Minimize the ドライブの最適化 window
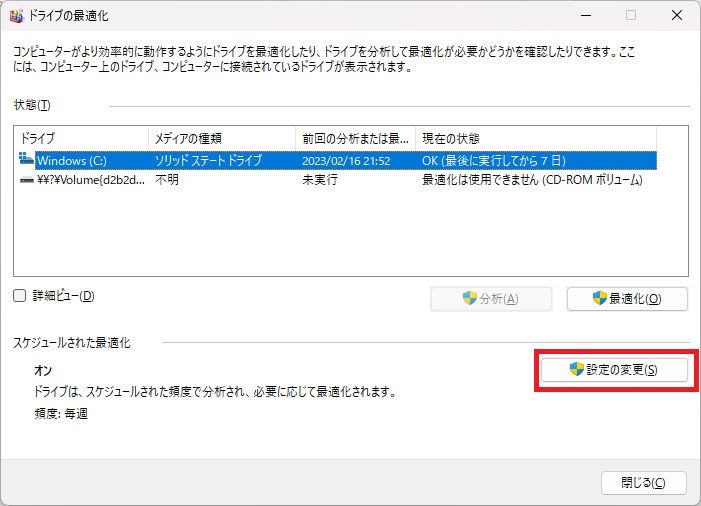This screenshot has width=701, height=506. click(x=586, y=15)
